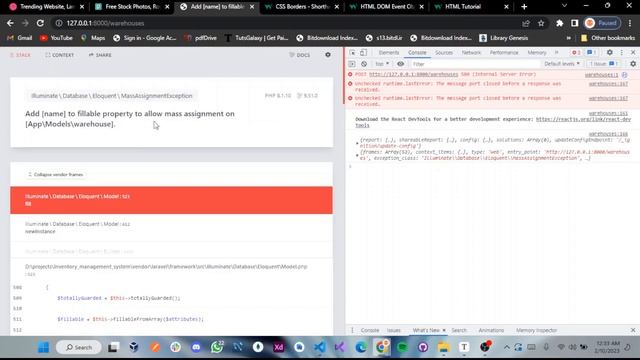This screenshot has width=640, height=360.
Task: Open Discord from the taskbar
Action: coord(196,347)
